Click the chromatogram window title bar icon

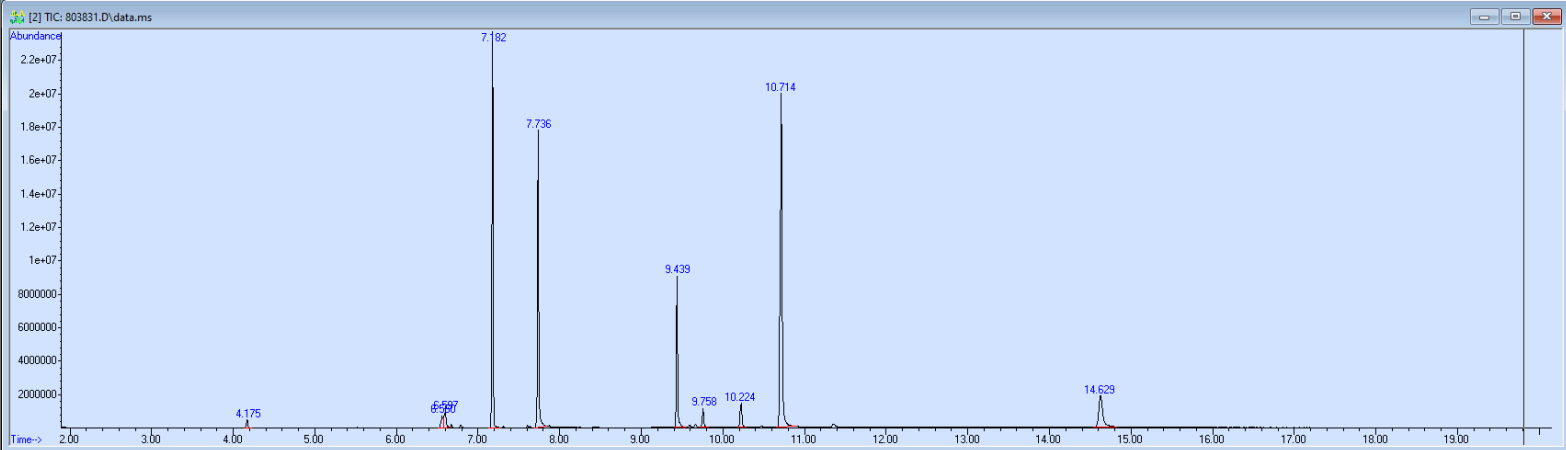click(17, 17)
